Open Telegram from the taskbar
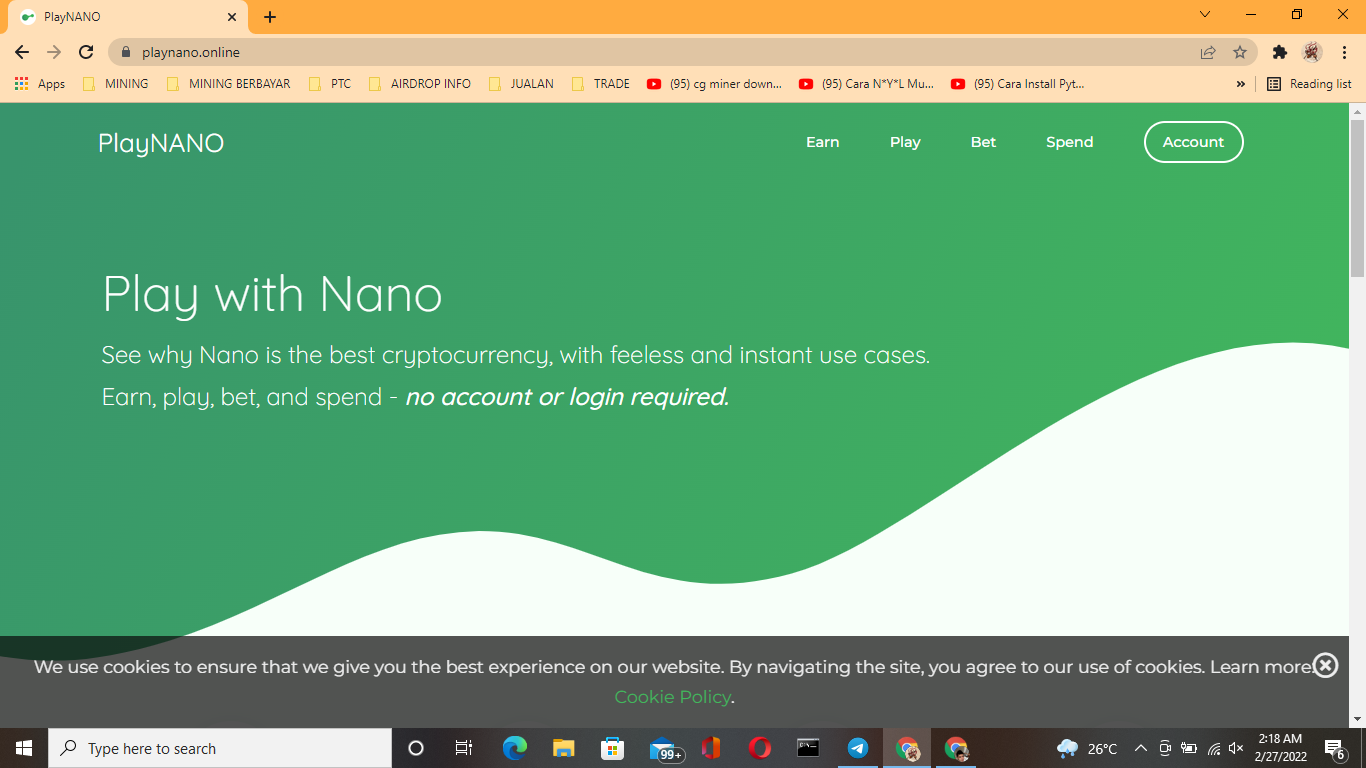The height and width of the screenshot is (768, 1366). pos(858,748)
